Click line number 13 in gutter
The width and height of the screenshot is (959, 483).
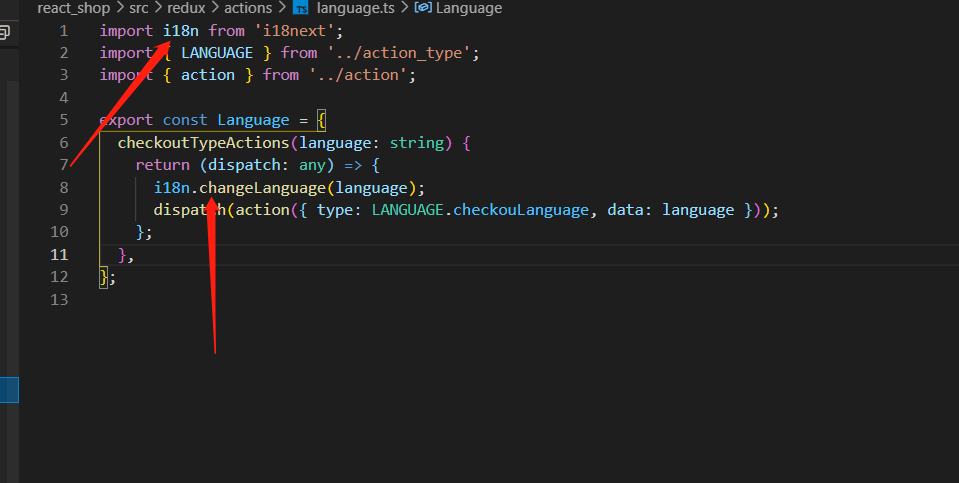(x=59, y=299)
